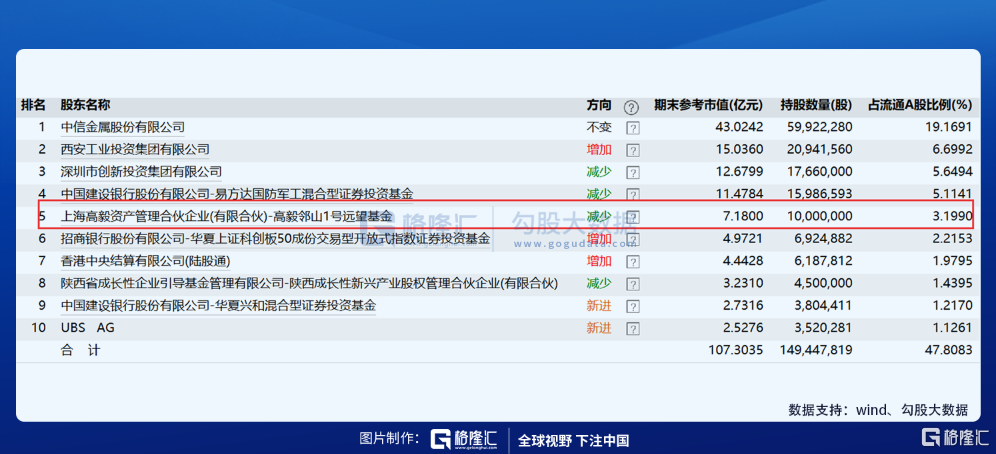The image size is (996, 454).
Task: Click total market value 107.3035
Action: 736,350
